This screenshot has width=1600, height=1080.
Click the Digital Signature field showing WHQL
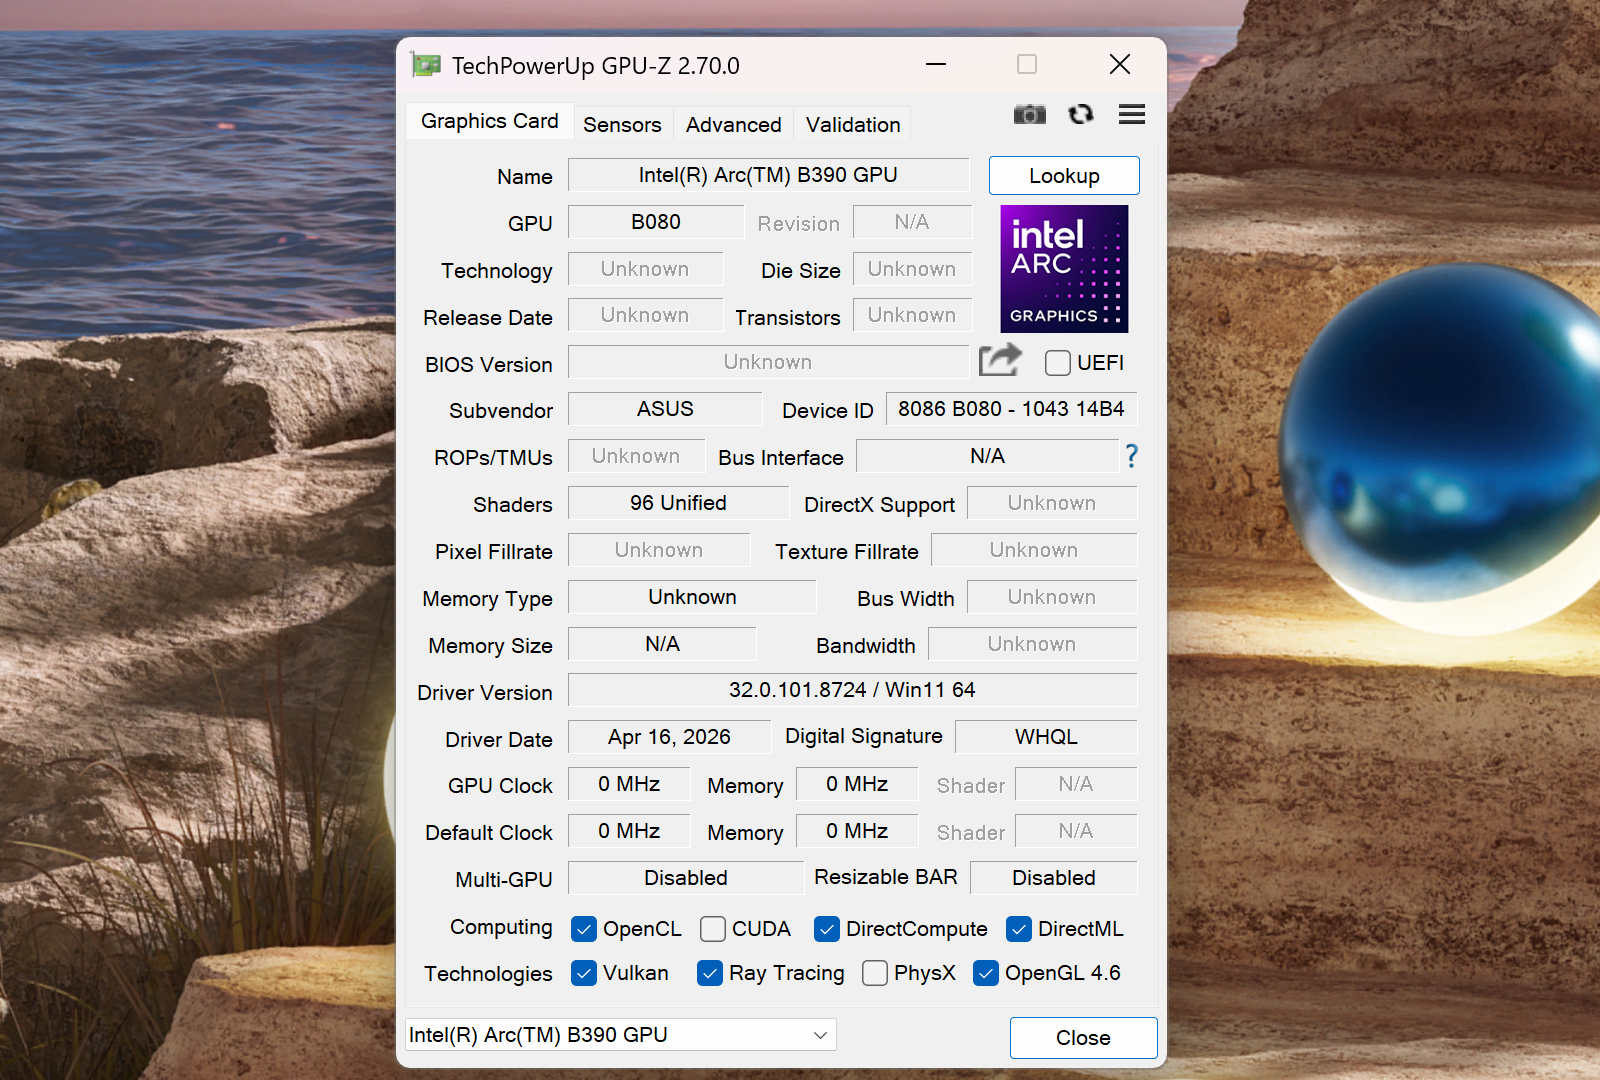click(1046, 737)
